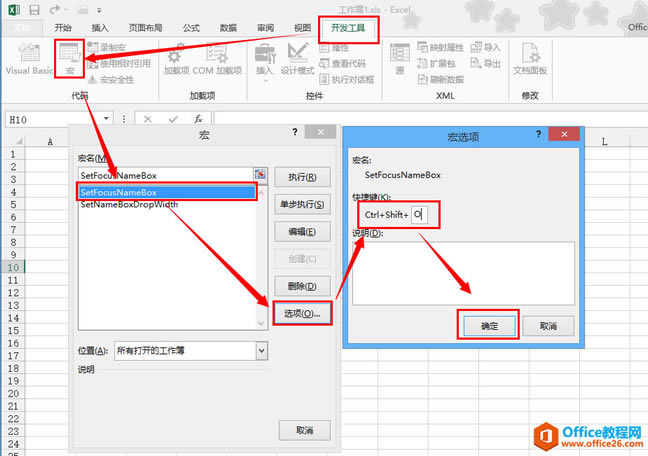Switch to the Insert (插入) ribbon tab
The image size is (648, 456).
pyautogui.click(x=100, y=28)
